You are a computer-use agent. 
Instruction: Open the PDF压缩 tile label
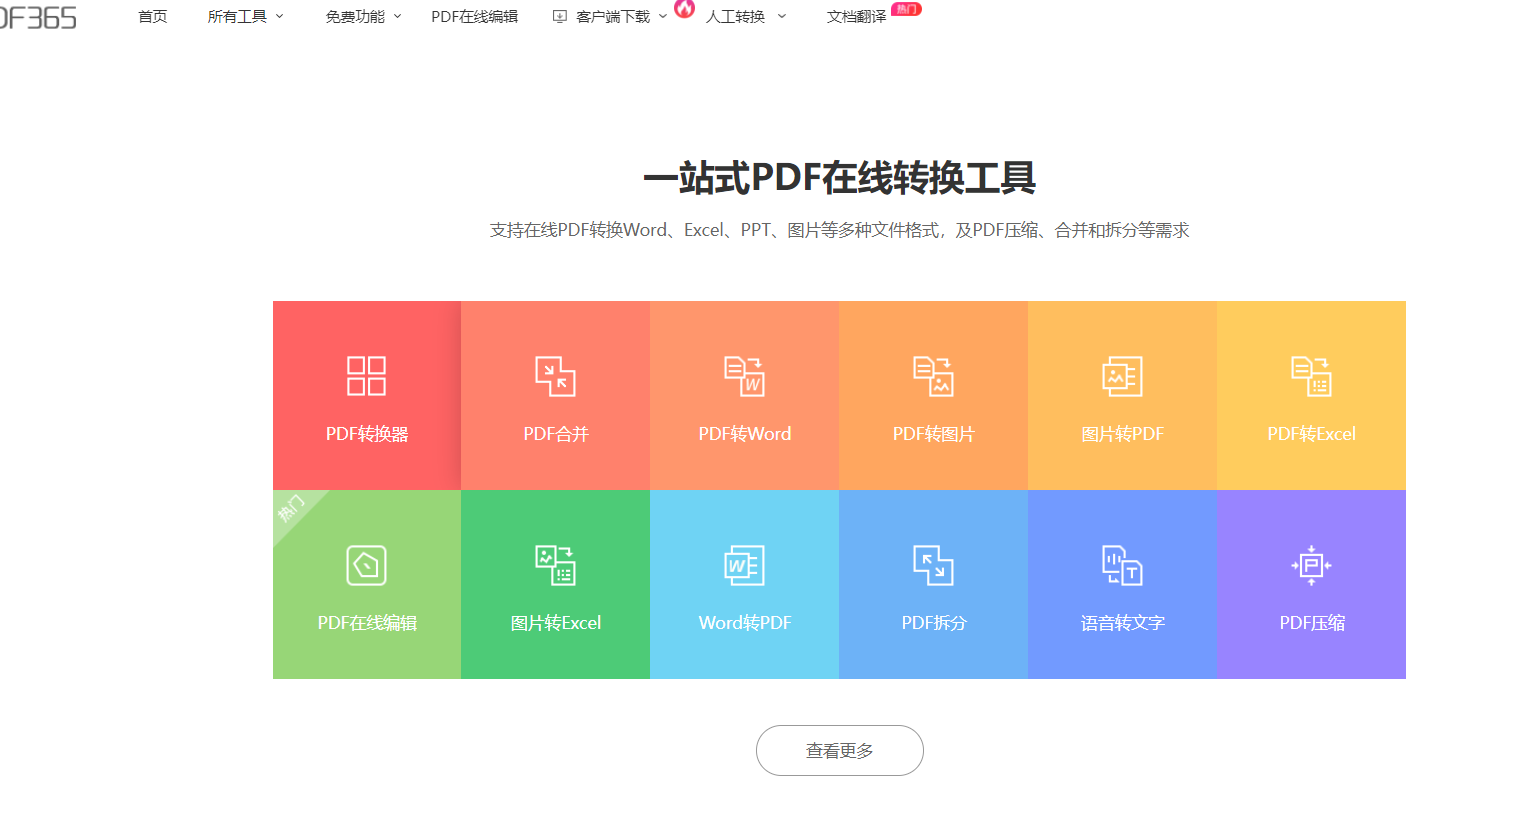point(1312,623)
